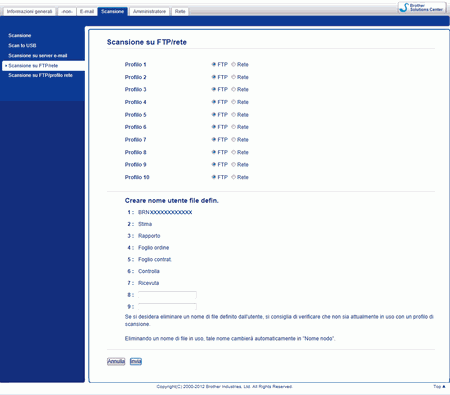The width and height of the screenshot is (450, 395).
Task: Open the E-mail tab
Action: (x=87, y=11)
